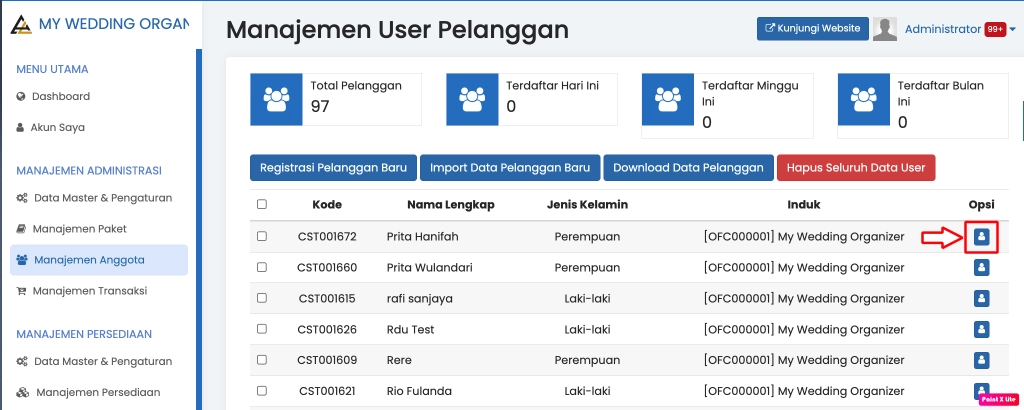Click Download Data Pelanggan button
1024x410 pixels.
click(x=688, y=168)
